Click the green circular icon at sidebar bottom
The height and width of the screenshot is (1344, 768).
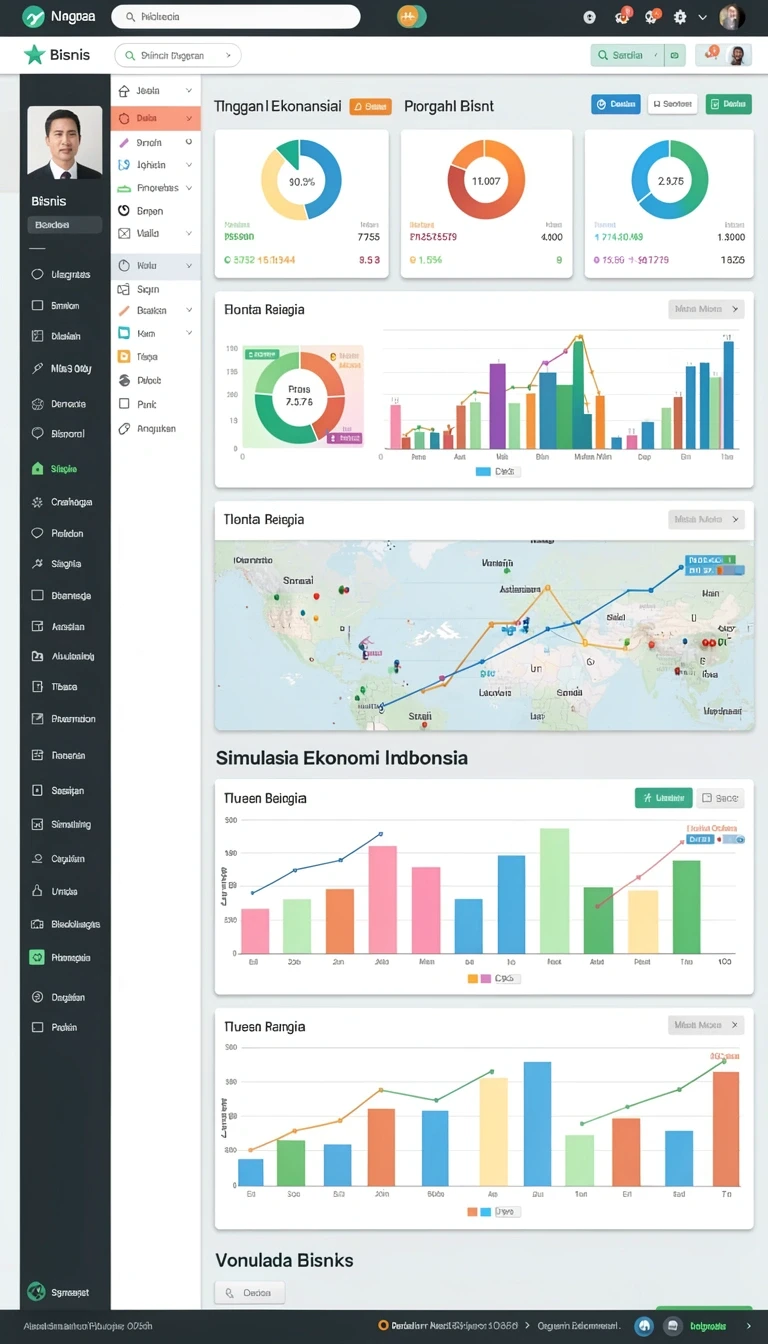36,1291
